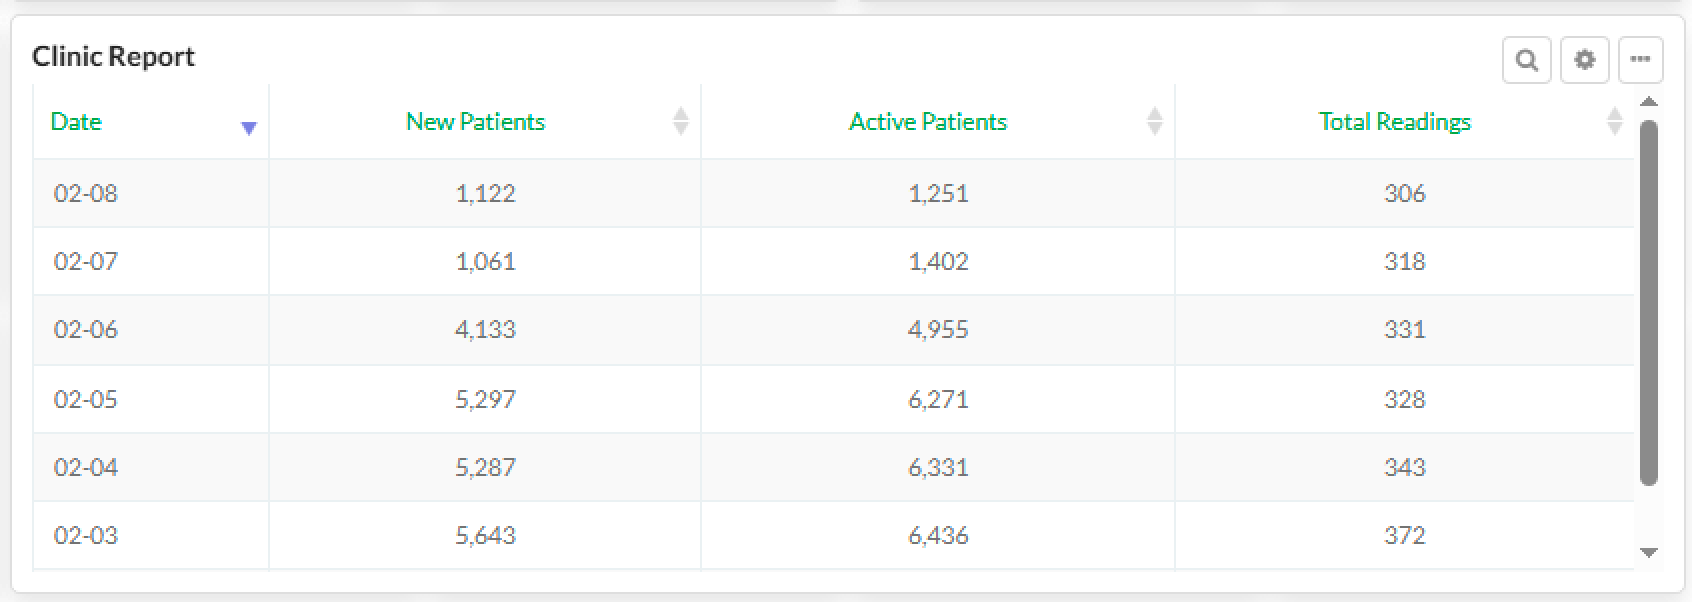Click the 4,133 New Patients cell
The height and width of the screenshot is (602, 1692).
(485, 329)
